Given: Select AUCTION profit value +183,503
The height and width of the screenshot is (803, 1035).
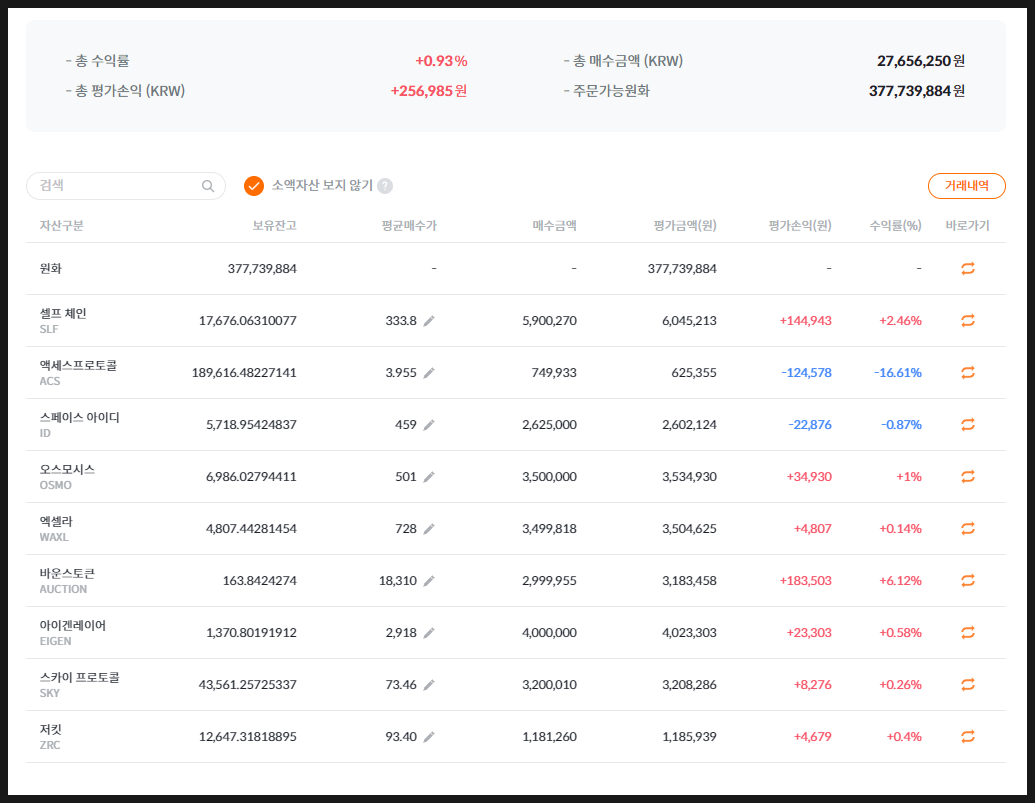Looking at the screenshot, I should click(x=805, y=581).
